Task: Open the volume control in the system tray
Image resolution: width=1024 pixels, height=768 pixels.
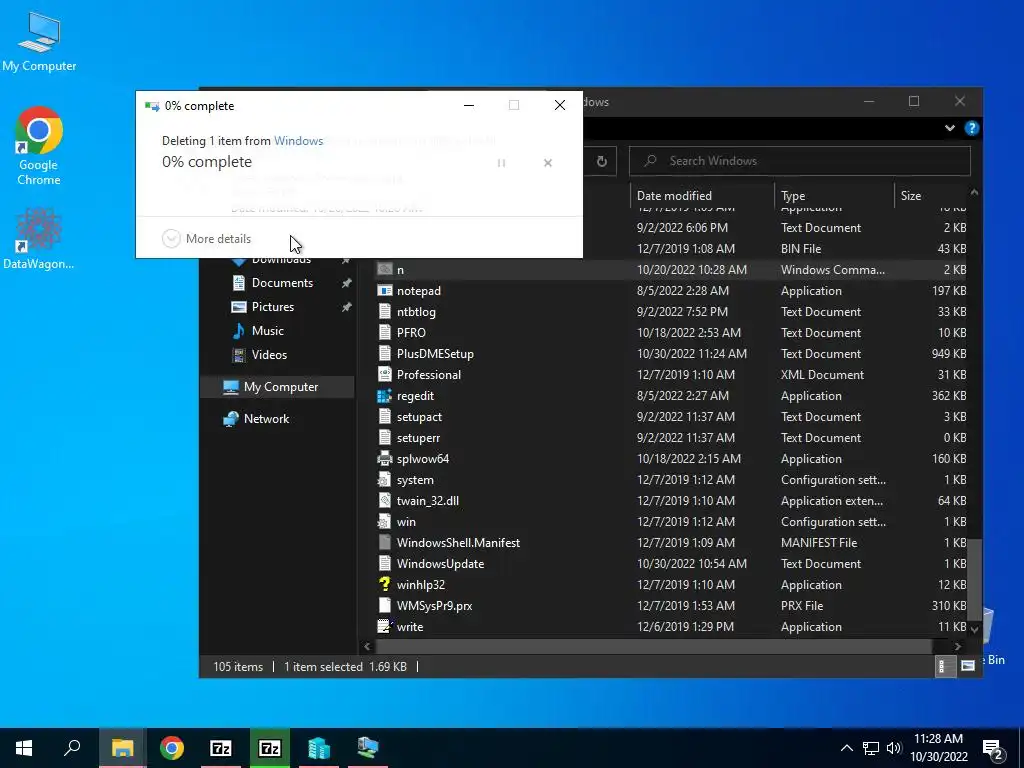Action: pyautogui.click(x=894, y=748)
